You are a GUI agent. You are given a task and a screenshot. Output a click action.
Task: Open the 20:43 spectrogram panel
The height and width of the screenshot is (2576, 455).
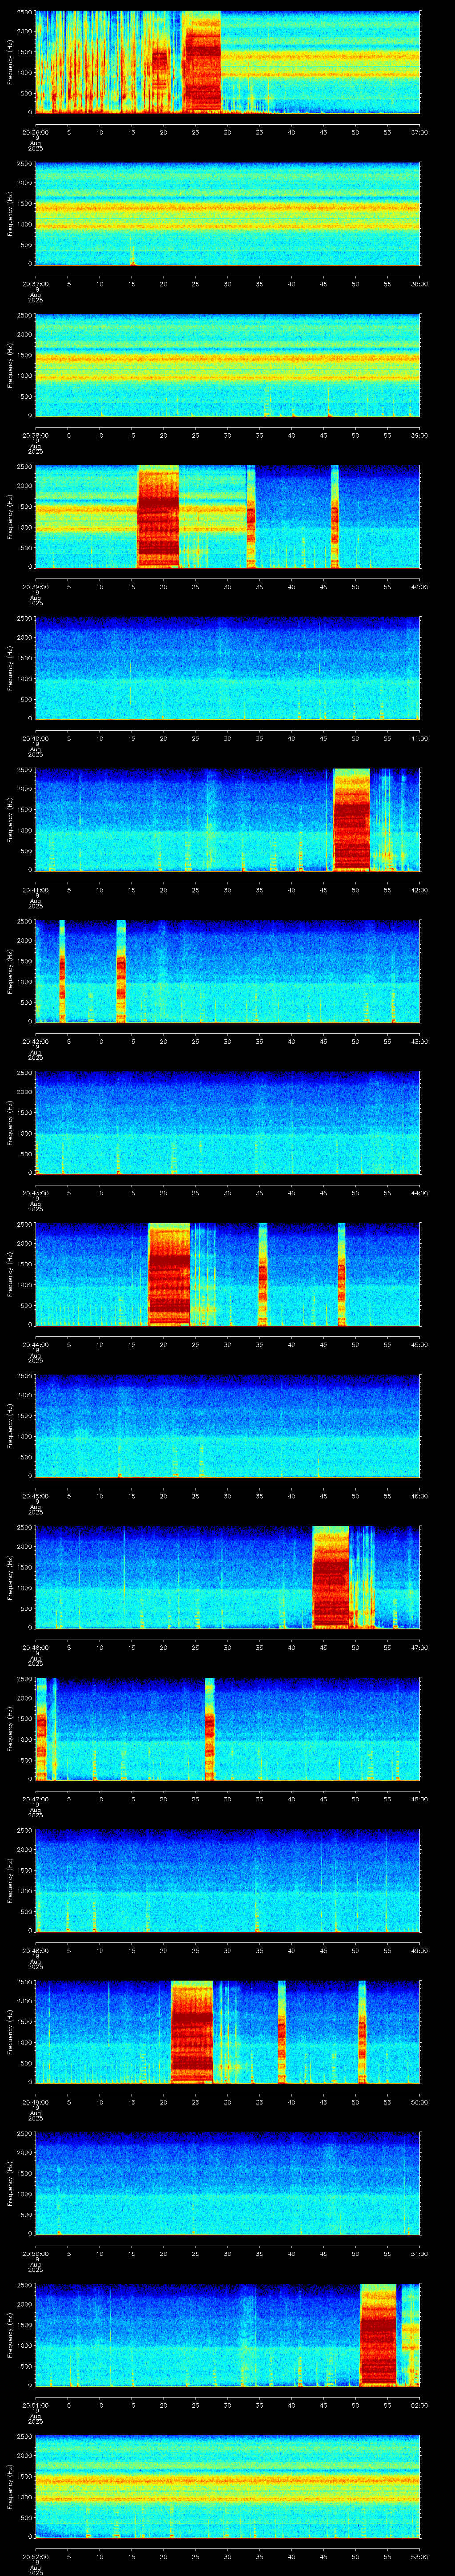(x=227, y=1123)
